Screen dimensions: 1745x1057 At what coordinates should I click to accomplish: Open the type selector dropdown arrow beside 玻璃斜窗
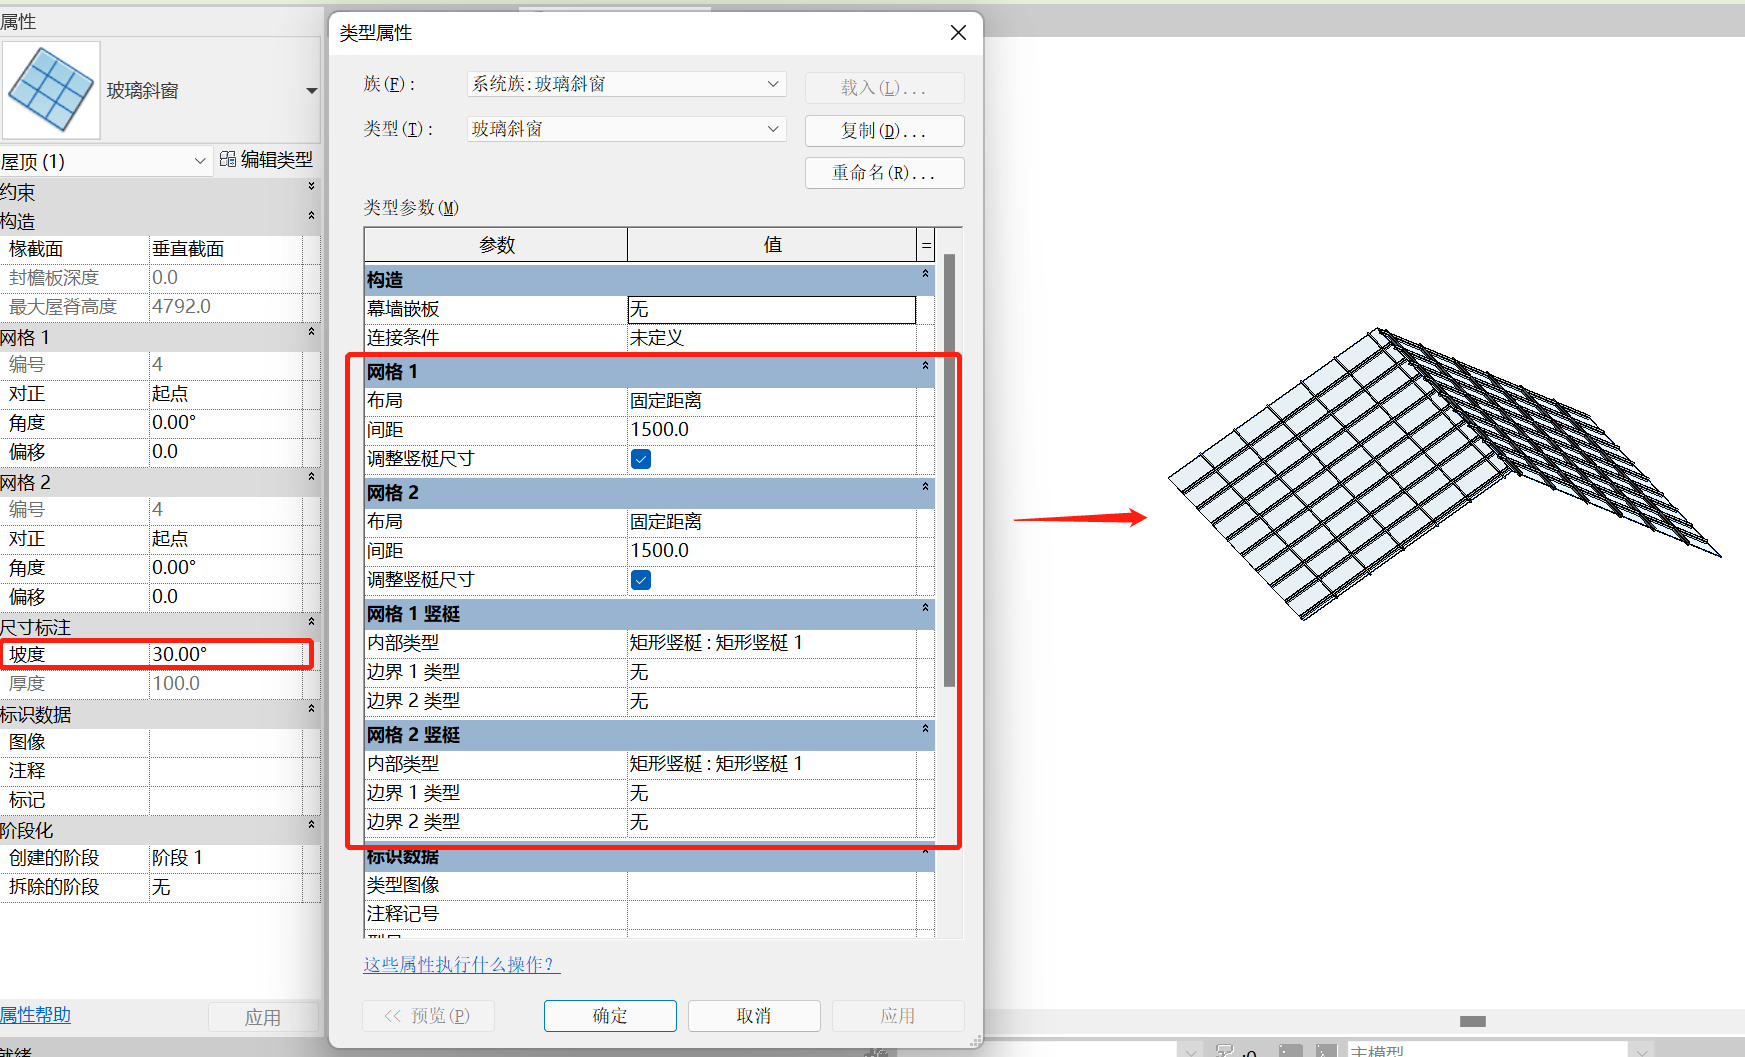click(311, 91)
